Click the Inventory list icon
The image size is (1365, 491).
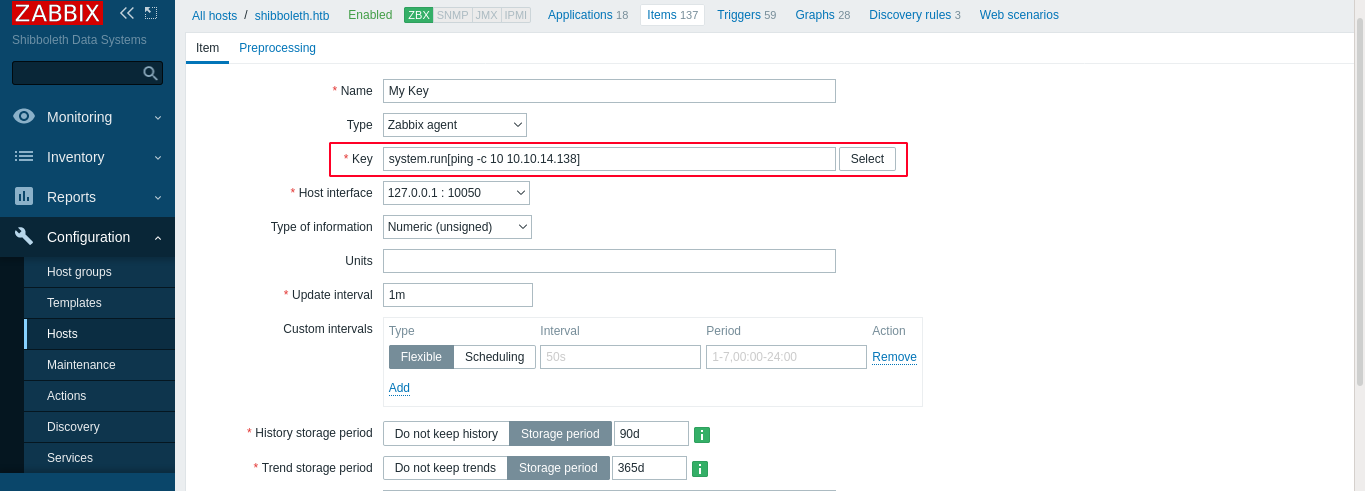pos(24,156)
